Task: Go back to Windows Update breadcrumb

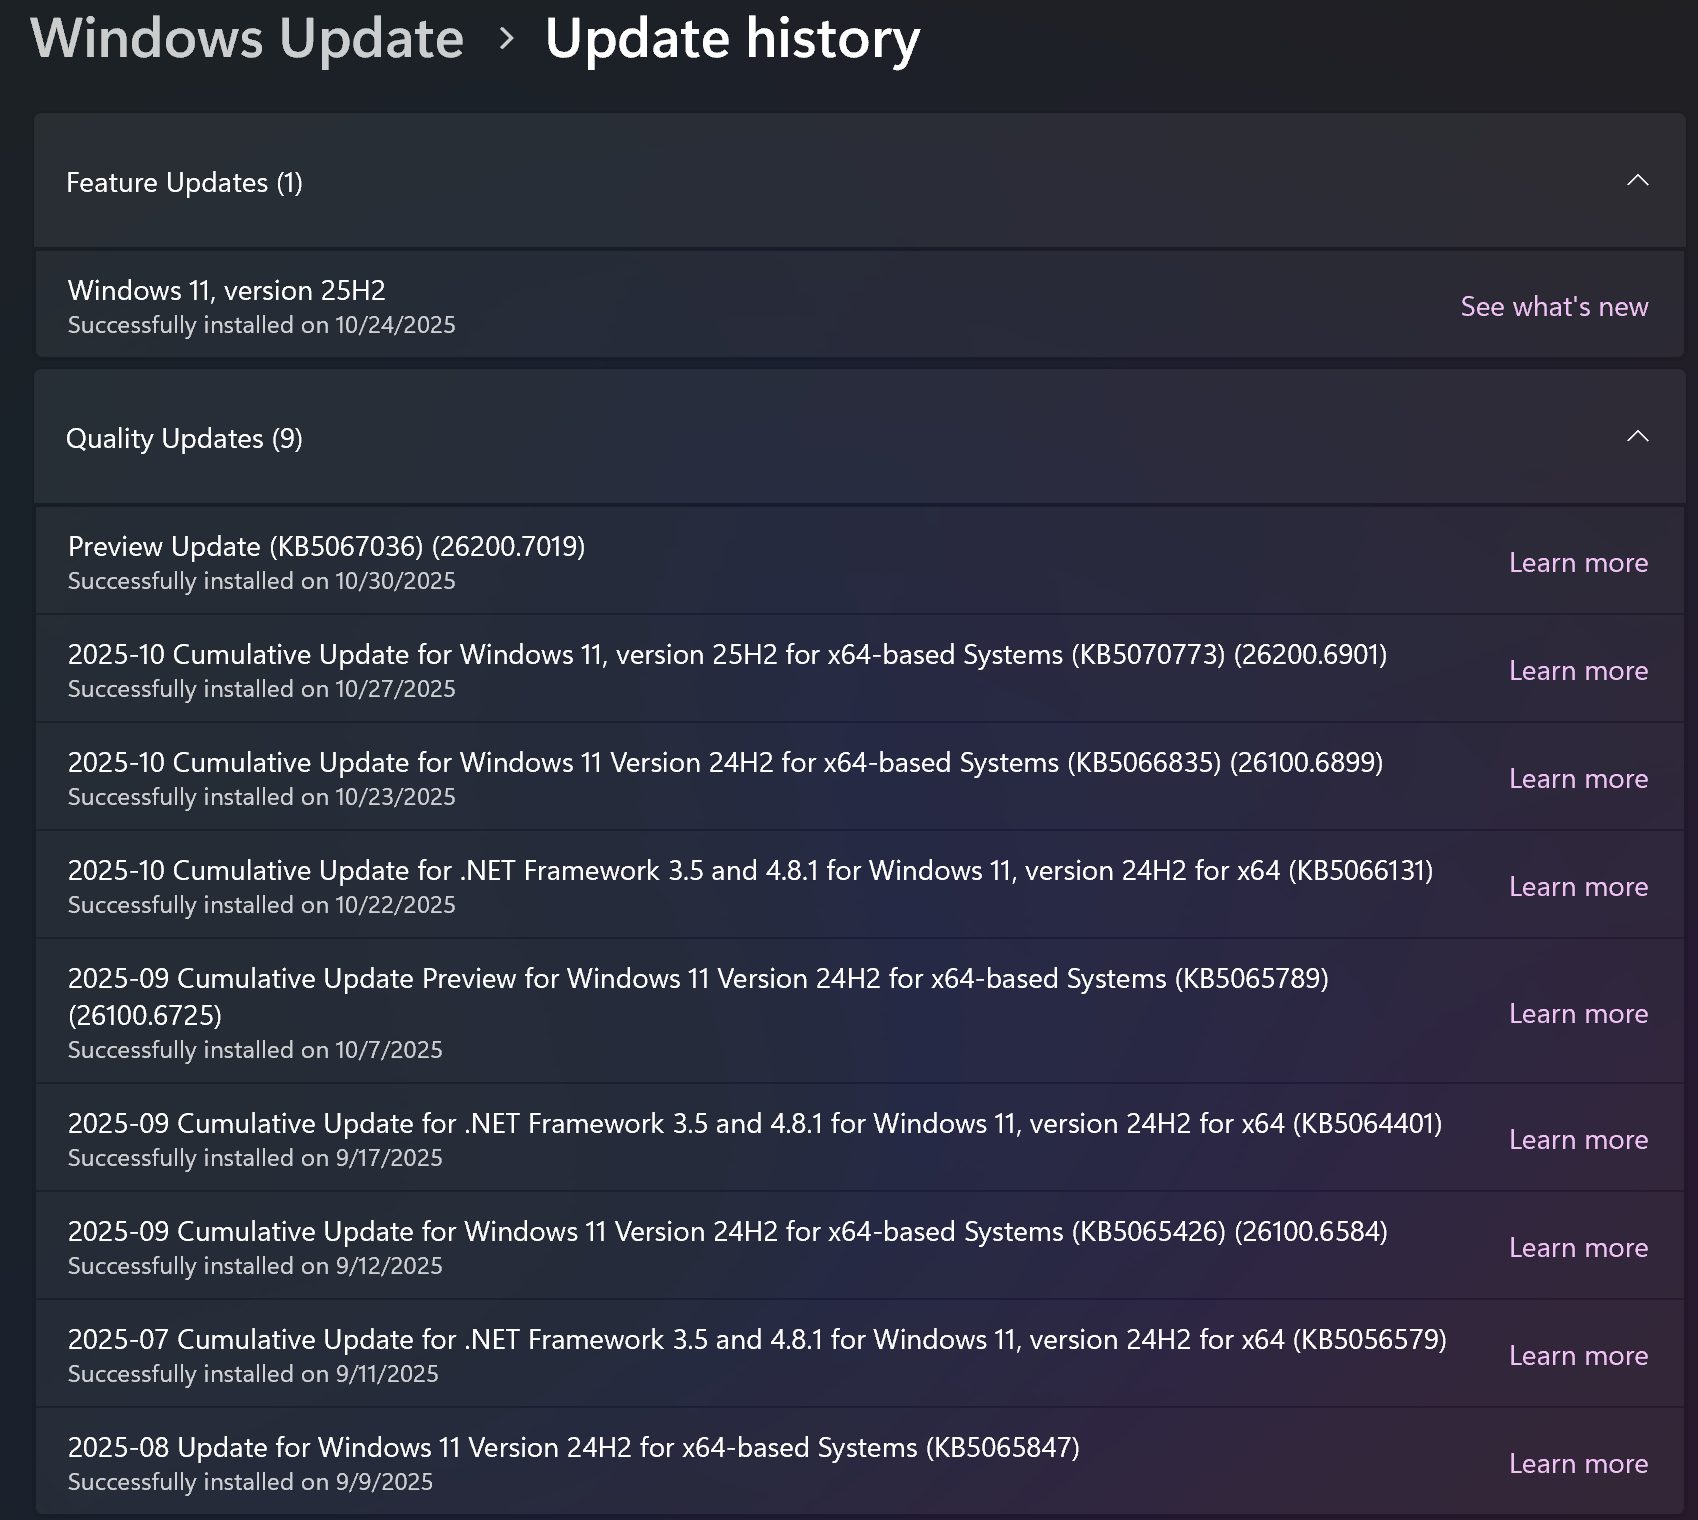Action: point(247,39)
